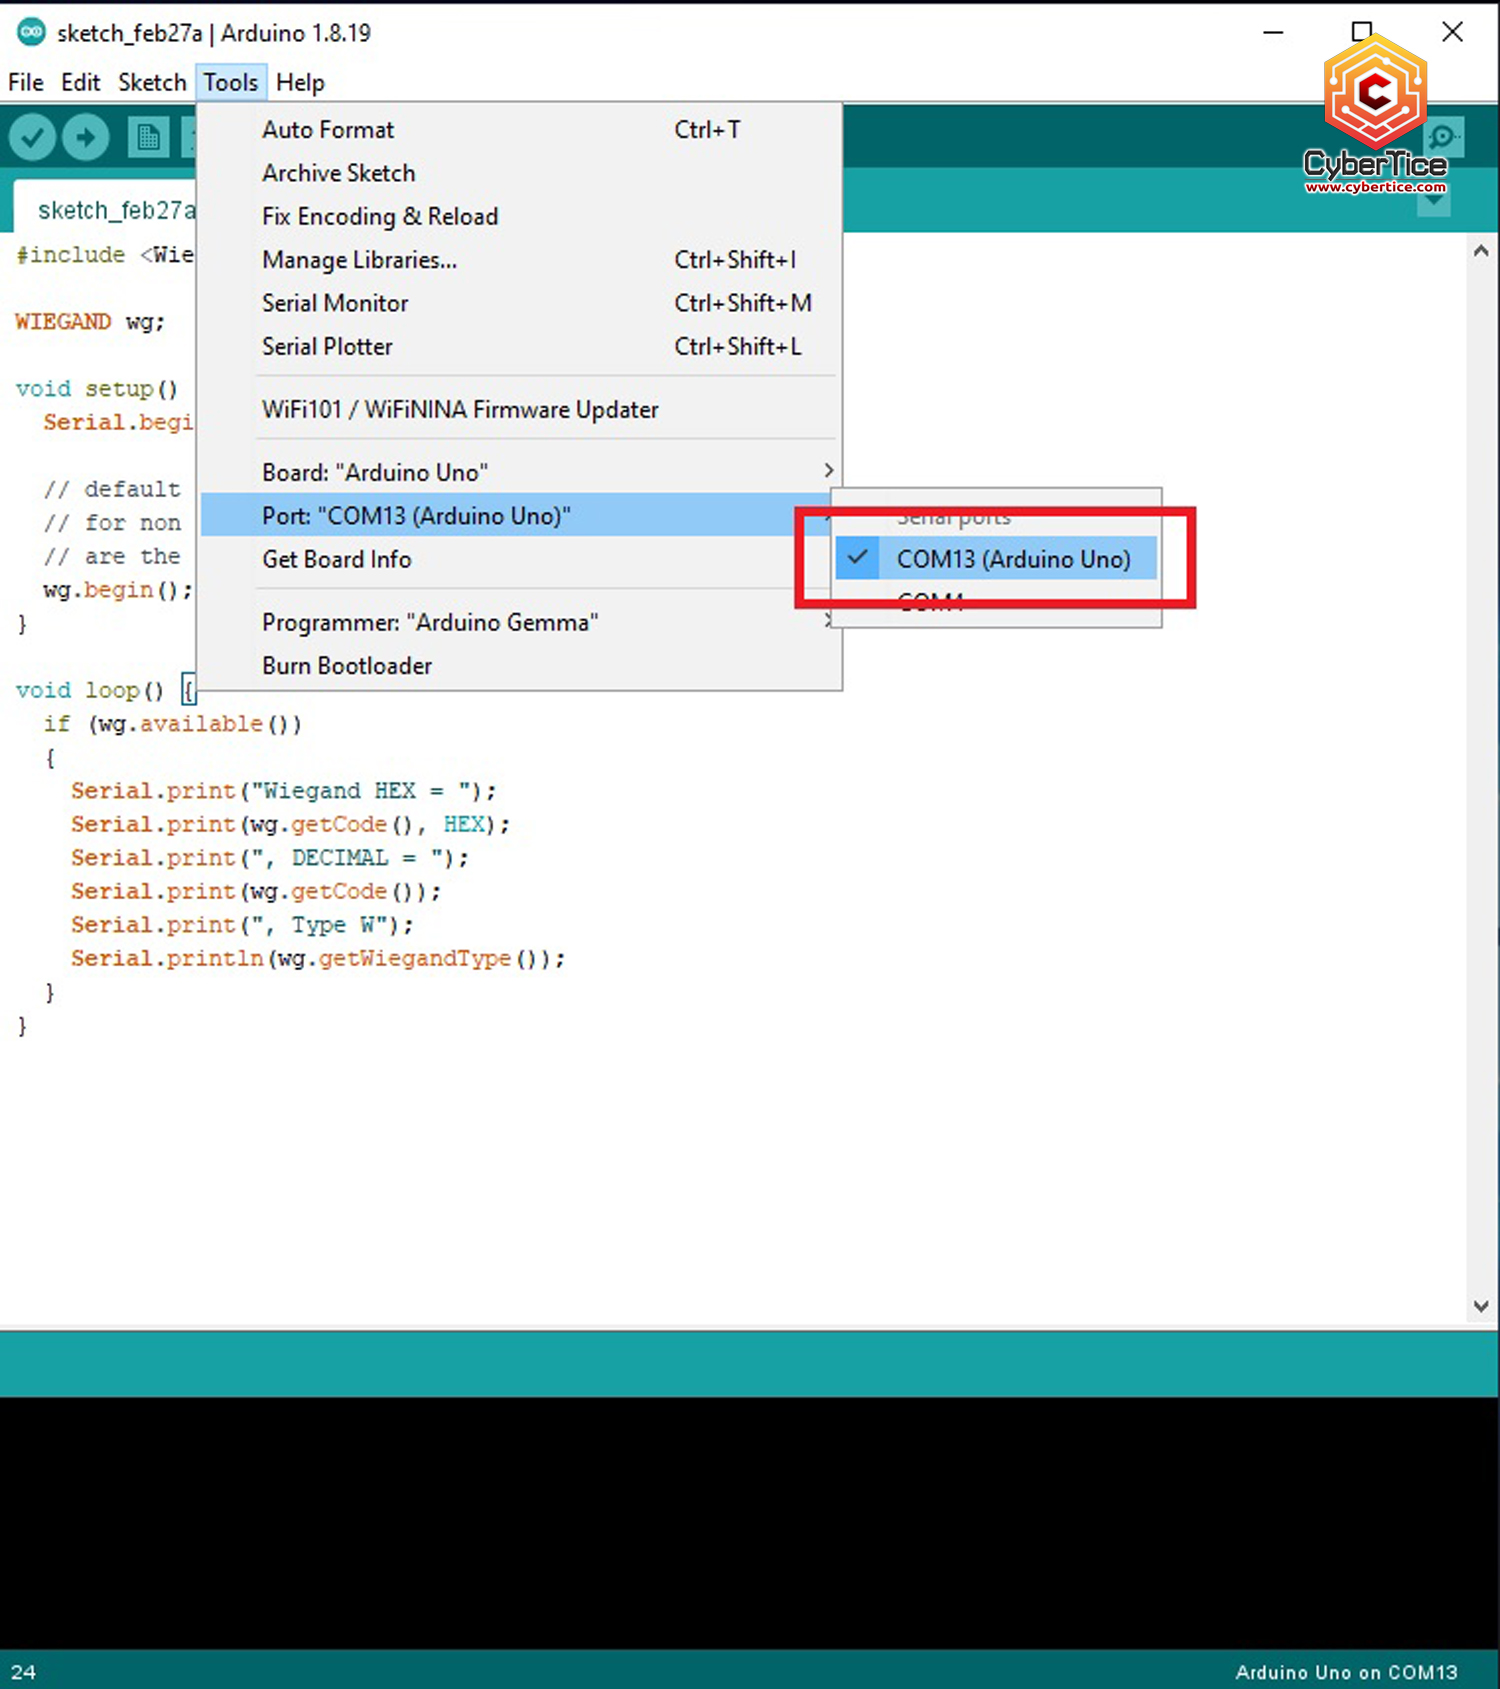1500x1689 pixels.
Task: Open the File menu
Action: click(x=26, y=82)
